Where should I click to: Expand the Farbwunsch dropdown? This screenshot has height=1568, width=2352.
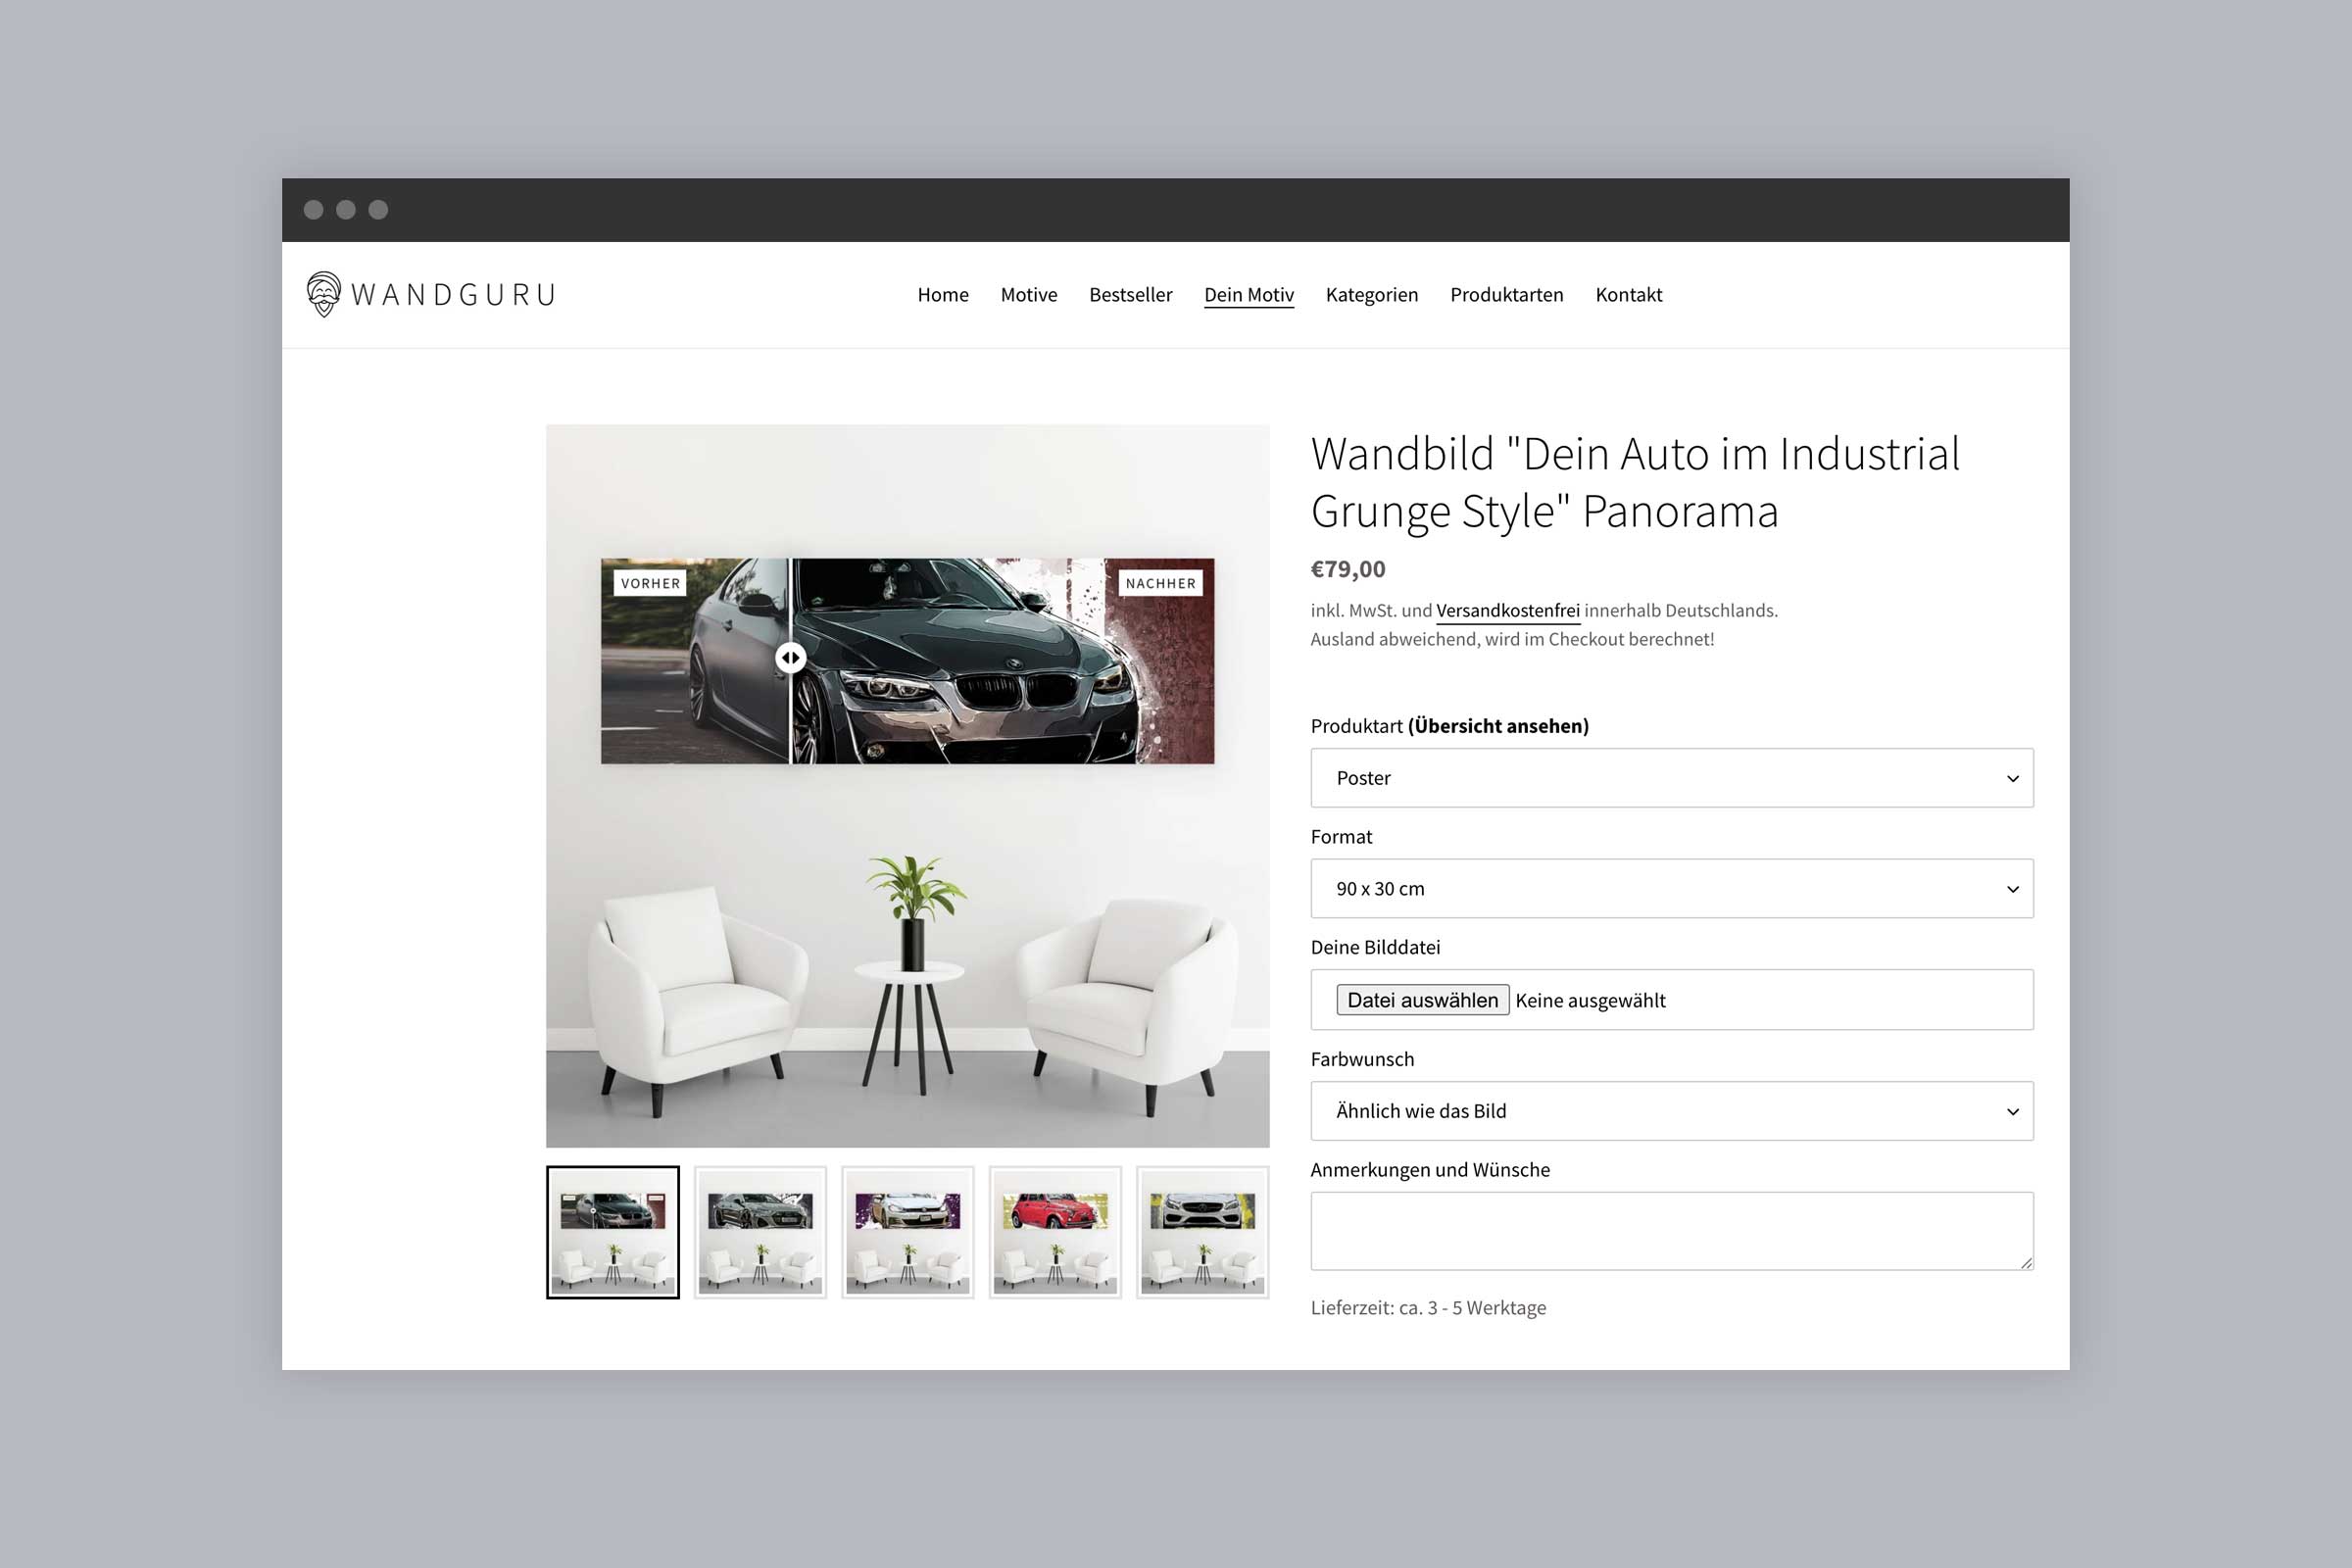coord(1671,1111)
